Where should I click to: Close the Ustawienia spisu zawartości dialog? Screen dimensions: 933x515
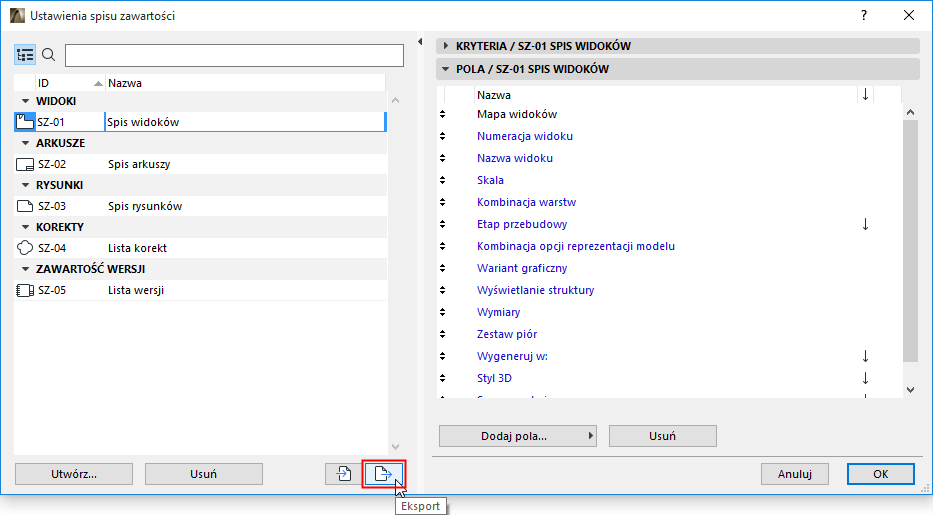[x=909, y=15]
